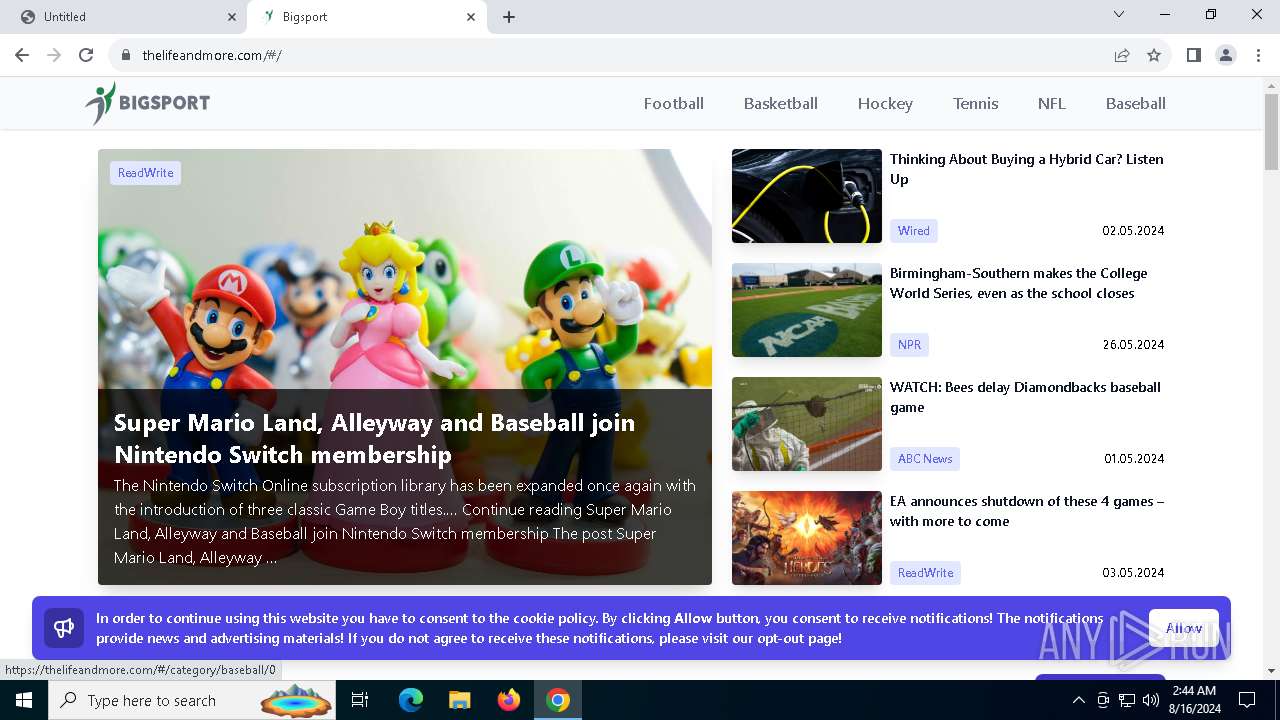Click Allow in the cookie banner
The height and width of the screenshot is (720, 1280).
pyautogui.click(x=1184, y=628)
